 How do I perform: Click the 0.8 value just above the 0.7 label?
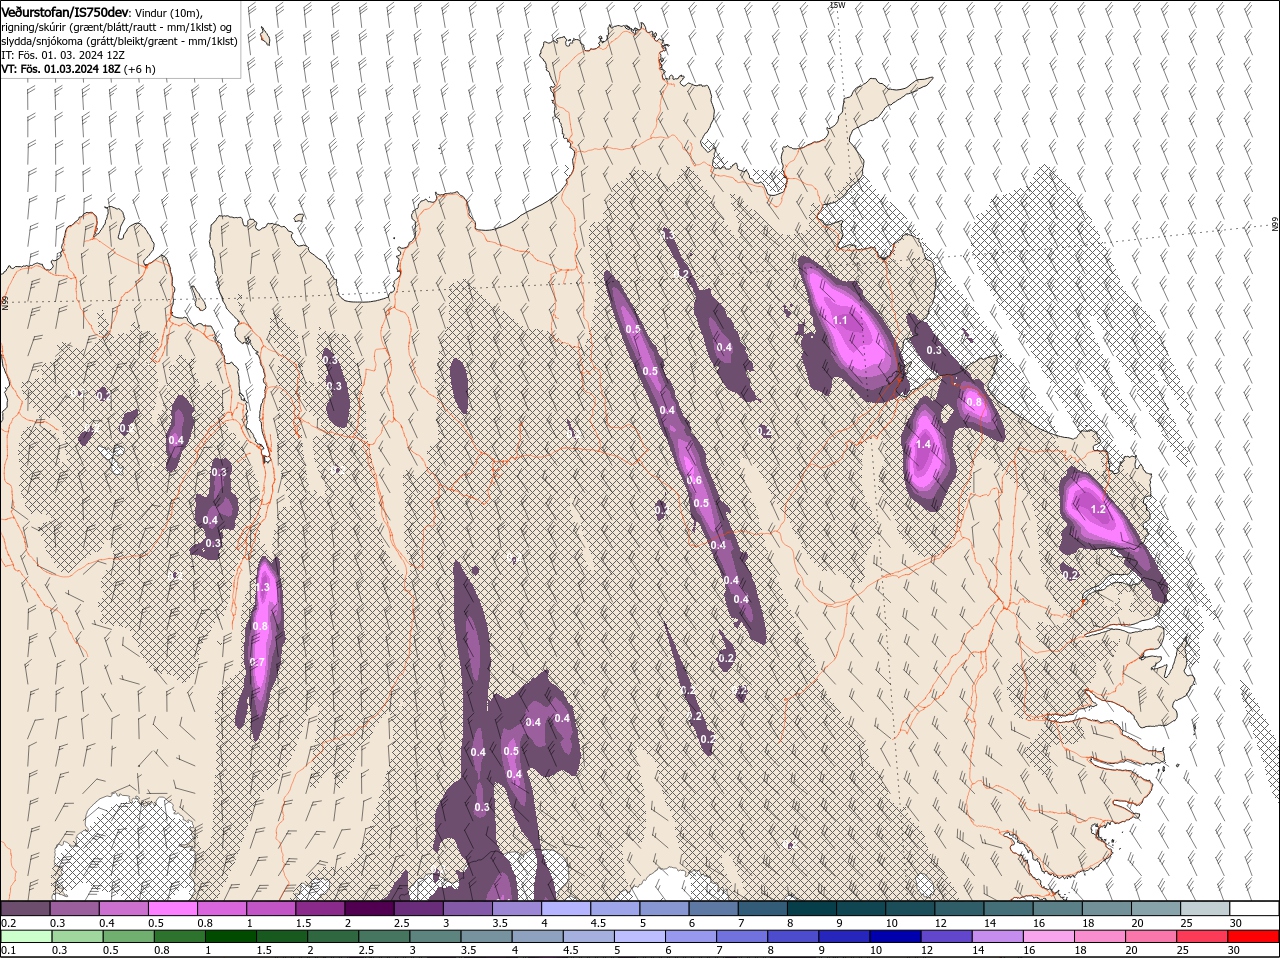[260, 627]
